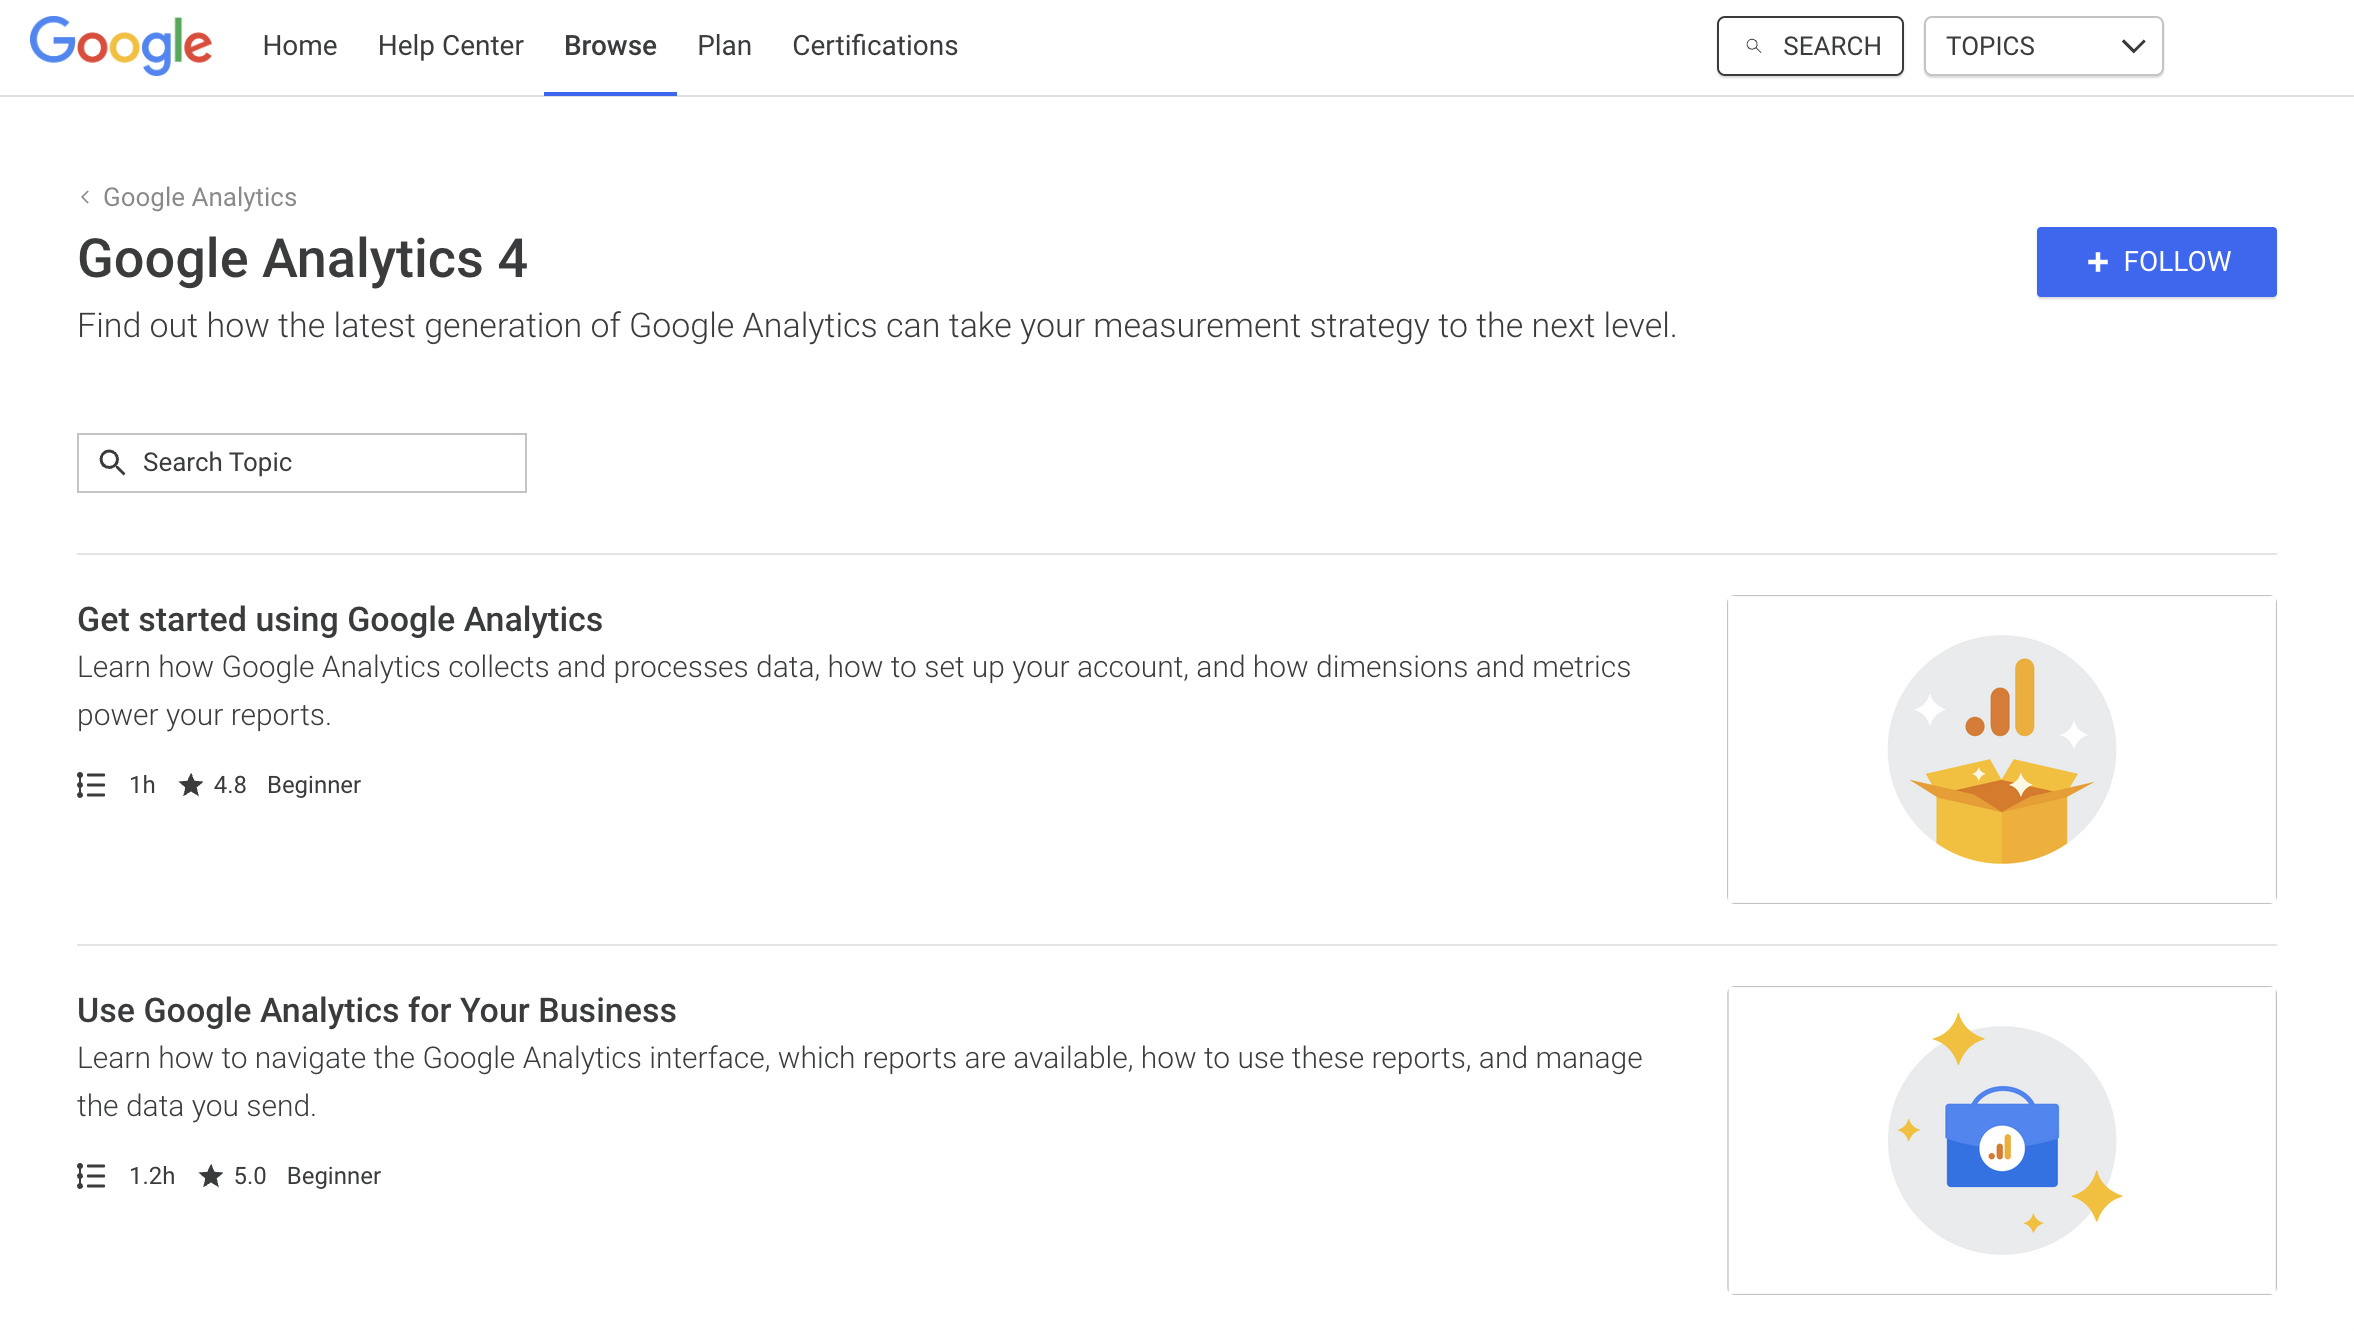
Task: Click Get started course description text
Action: (854, 691)
